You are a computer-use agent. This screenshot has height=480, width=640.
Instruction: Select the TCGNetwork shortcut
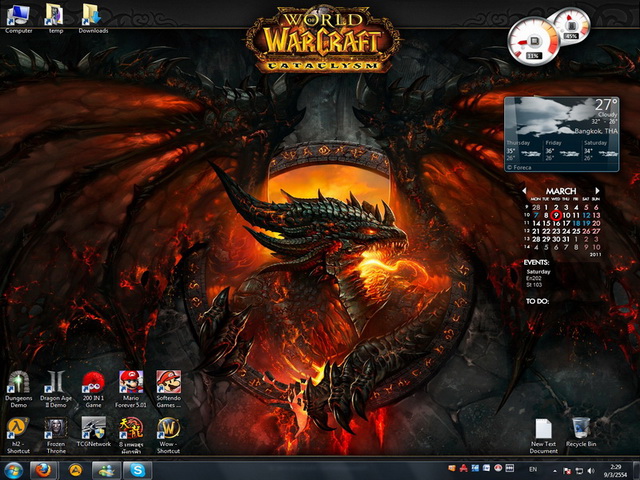(93, 431)
